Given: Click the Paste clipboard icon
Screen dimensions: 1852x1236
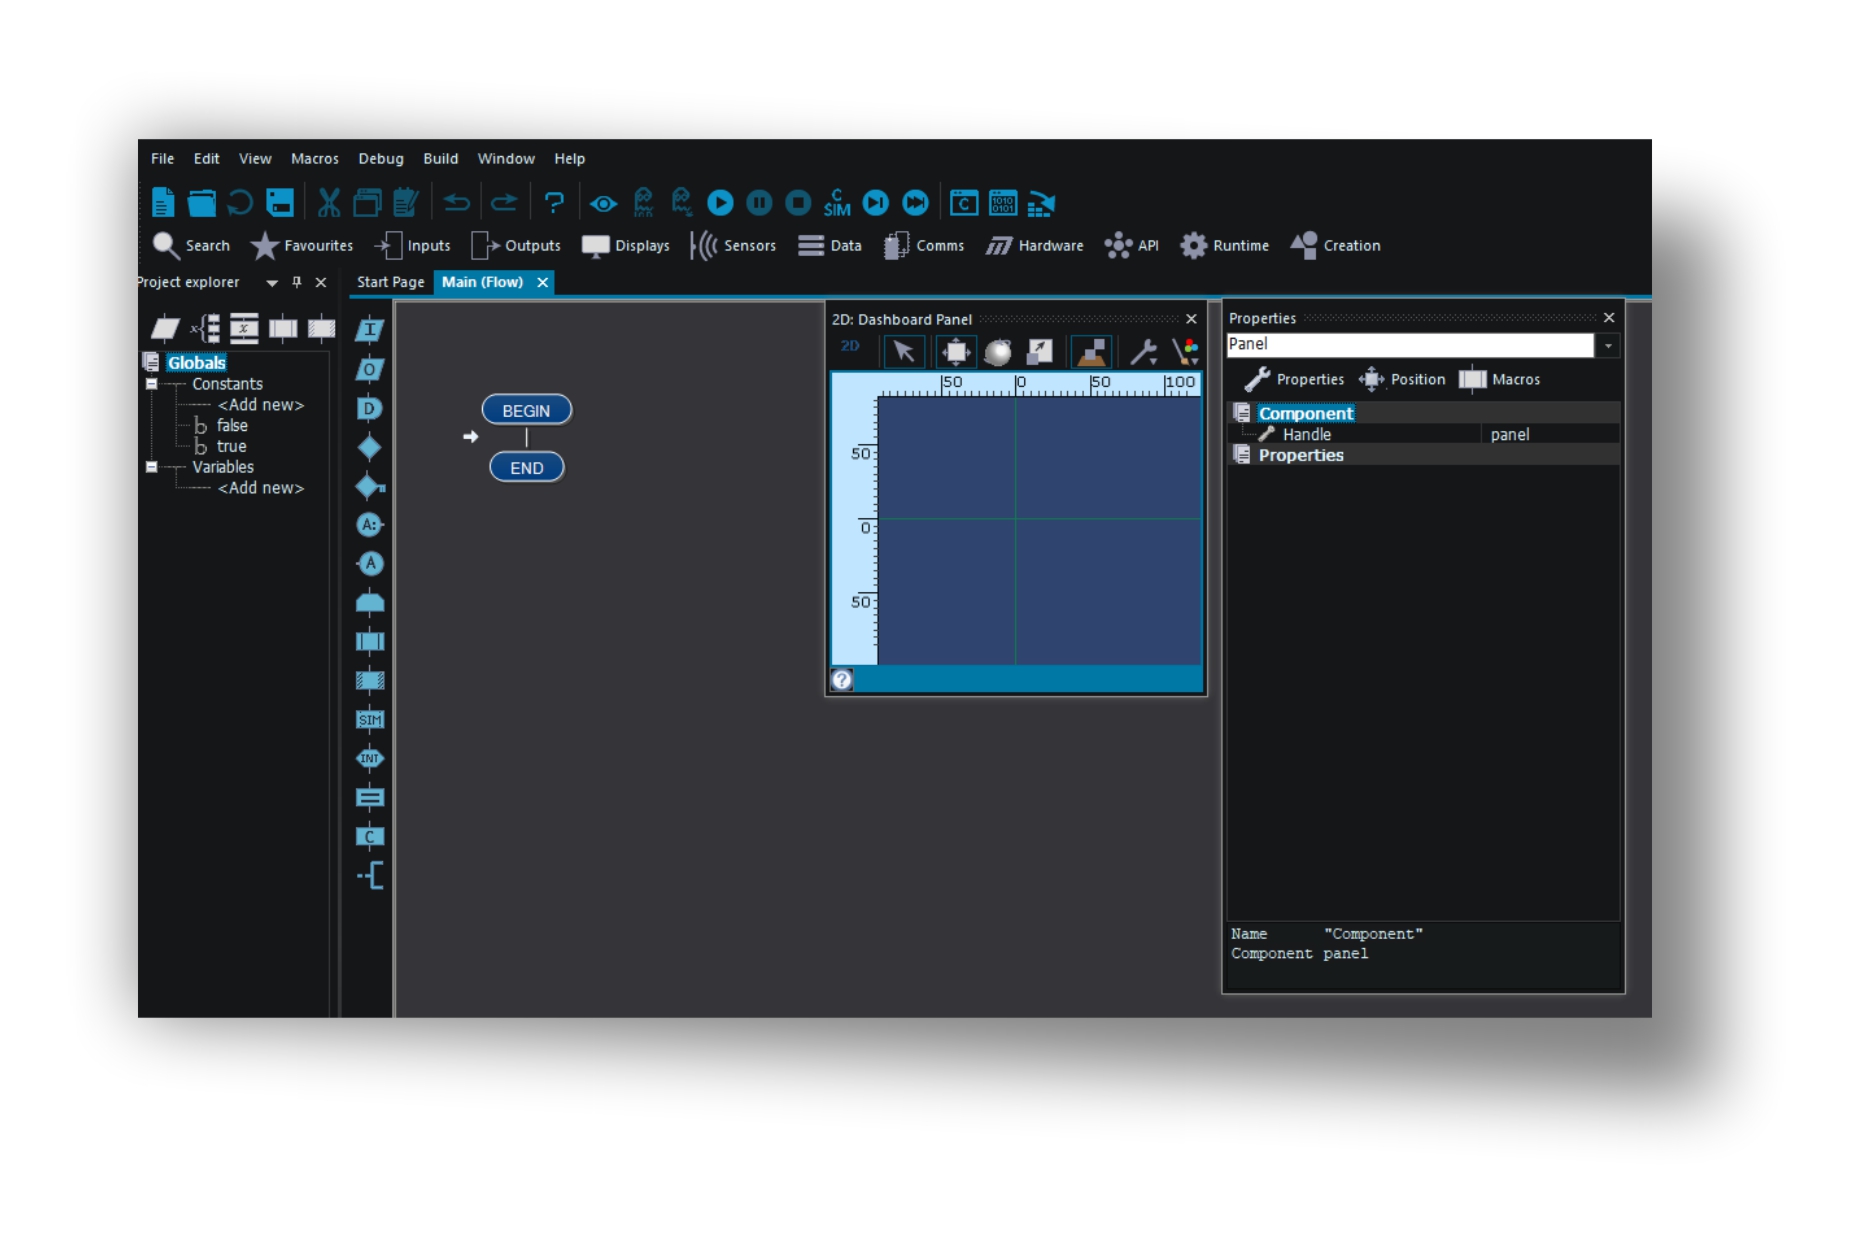Looking at the screenshot, I should (406, 203).
